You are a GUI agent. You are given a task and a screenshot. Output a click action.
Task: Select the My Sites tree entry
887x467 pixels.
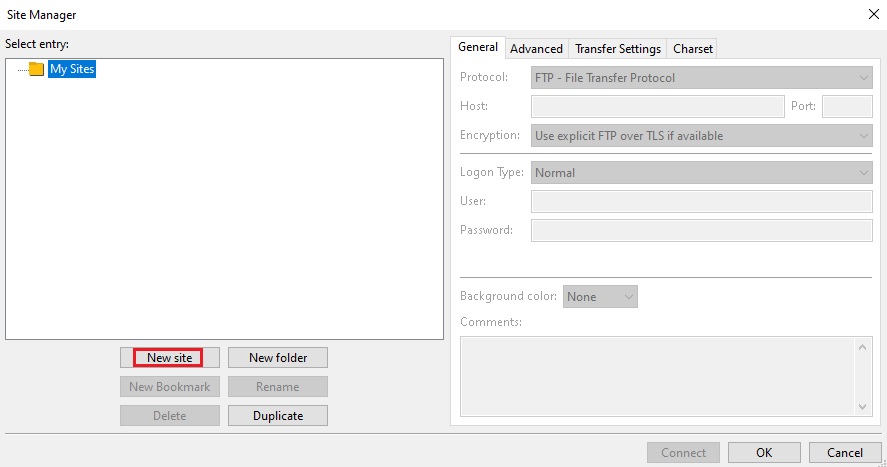[72, 70]
